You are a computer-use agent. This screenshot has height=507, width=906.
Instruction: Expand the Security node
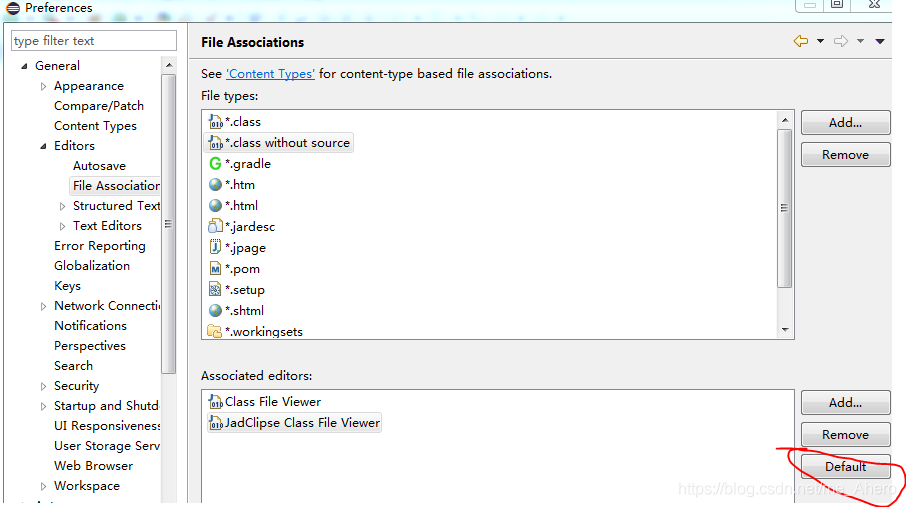coord(43,386)
